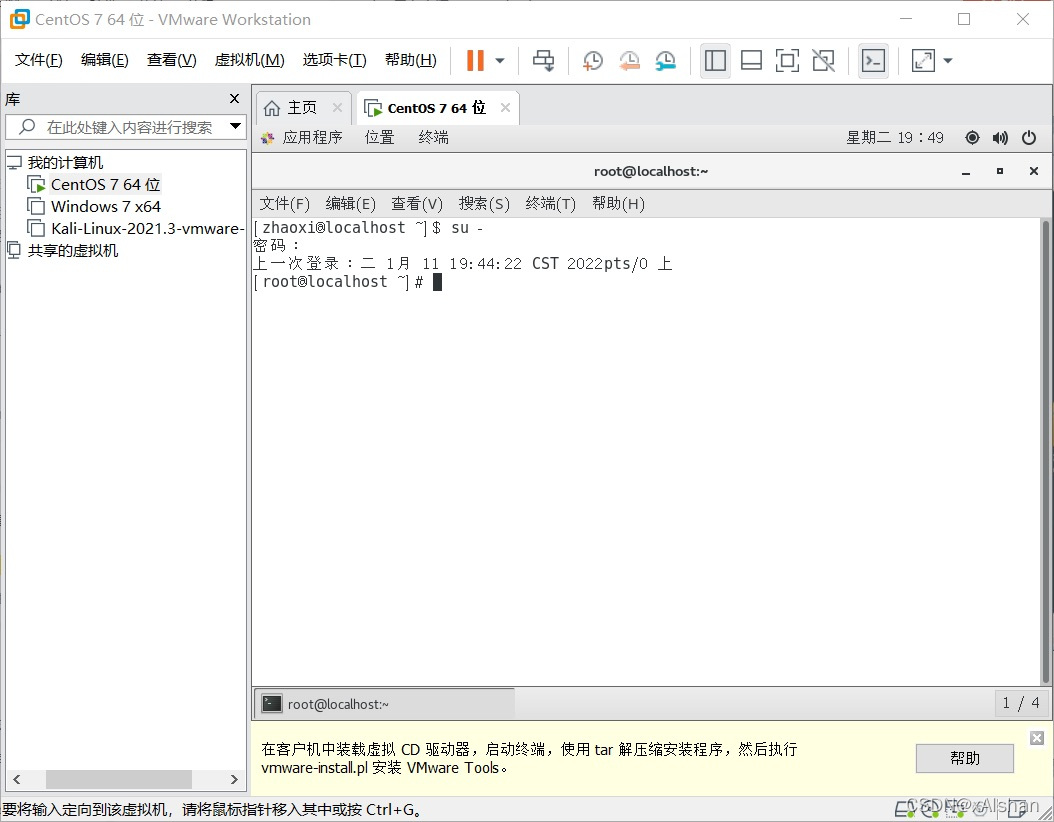Viewport: 1054px width, 822px height.
Task: Take a snapshot with the clock-plus icon
Action: [x=592, y=60]
